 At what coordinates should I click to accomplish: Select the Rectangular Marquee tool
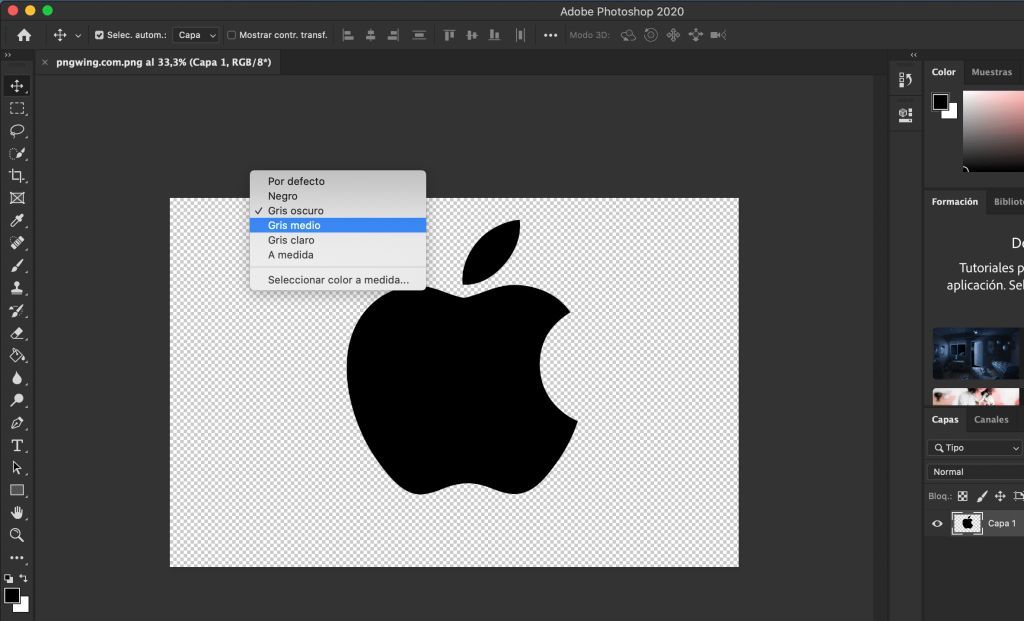(17, 108)
